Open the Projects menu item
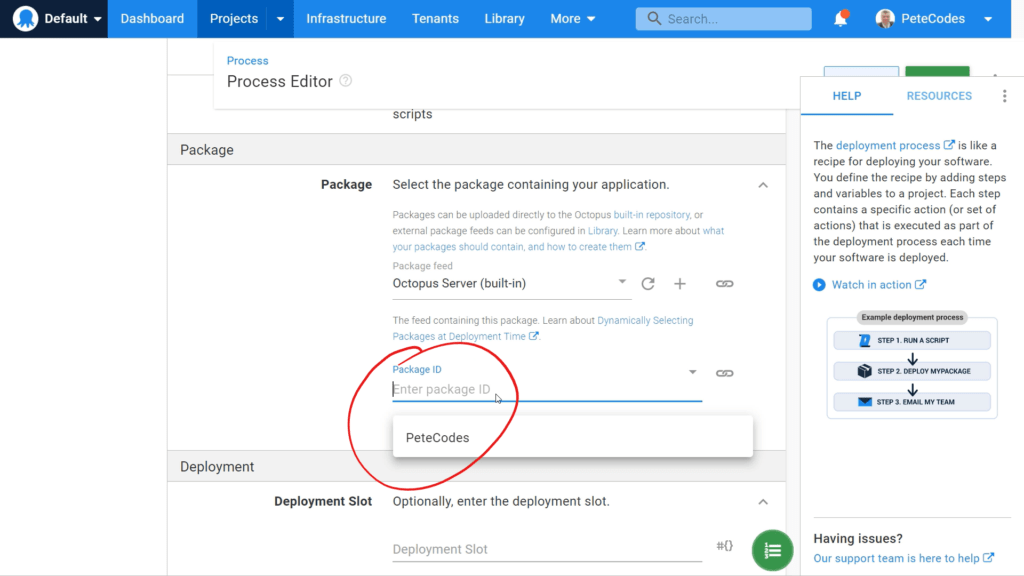Viewport: 1024px width, 576px height. (x=234, y=18)
